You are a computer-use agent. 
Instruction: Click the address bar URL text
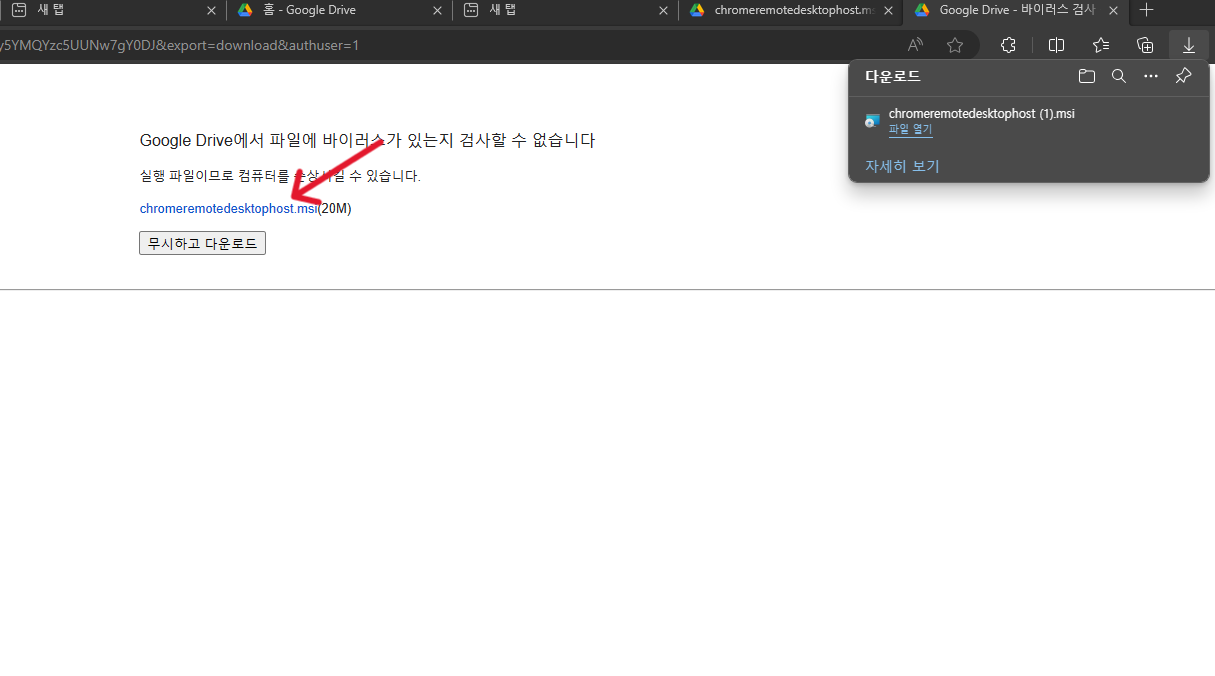180,45
